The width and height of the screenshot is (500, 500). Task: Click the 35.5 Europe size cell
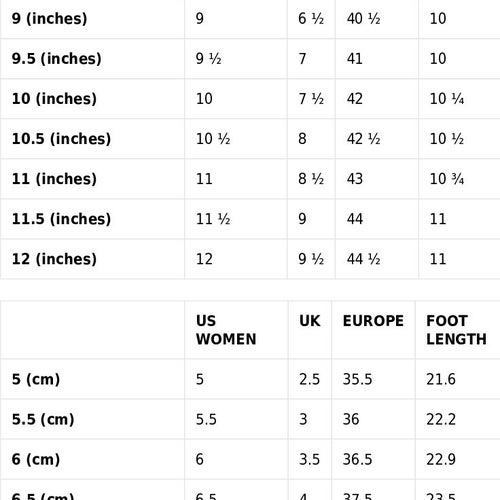pos(357,379)
